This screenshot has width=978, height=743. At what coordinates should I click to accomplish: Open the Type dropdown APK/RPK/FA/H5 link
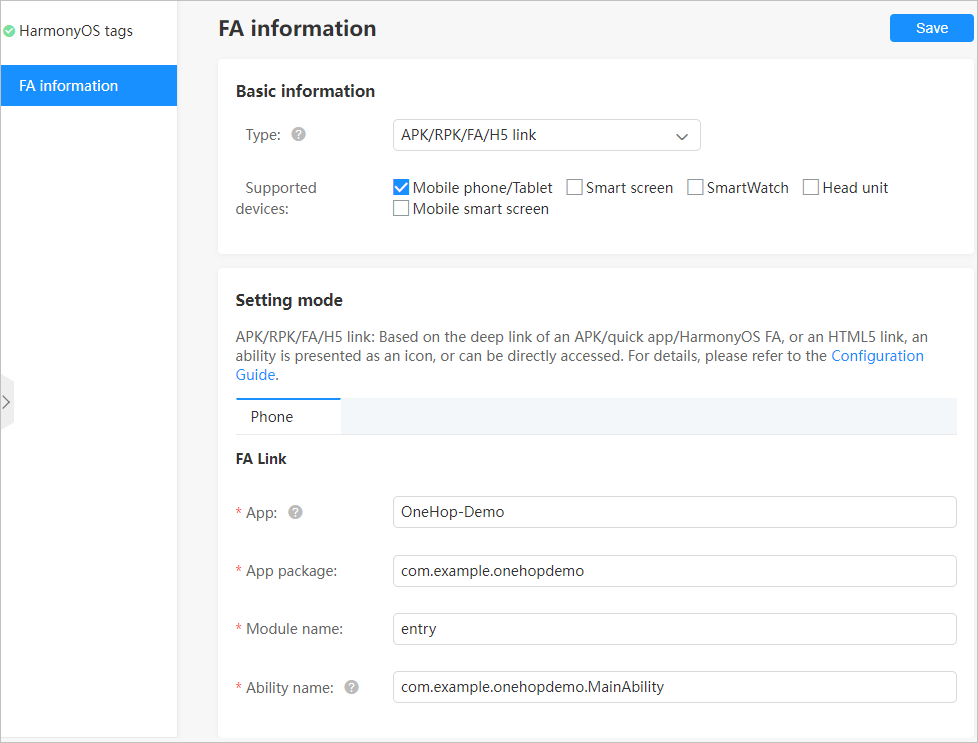546,135
